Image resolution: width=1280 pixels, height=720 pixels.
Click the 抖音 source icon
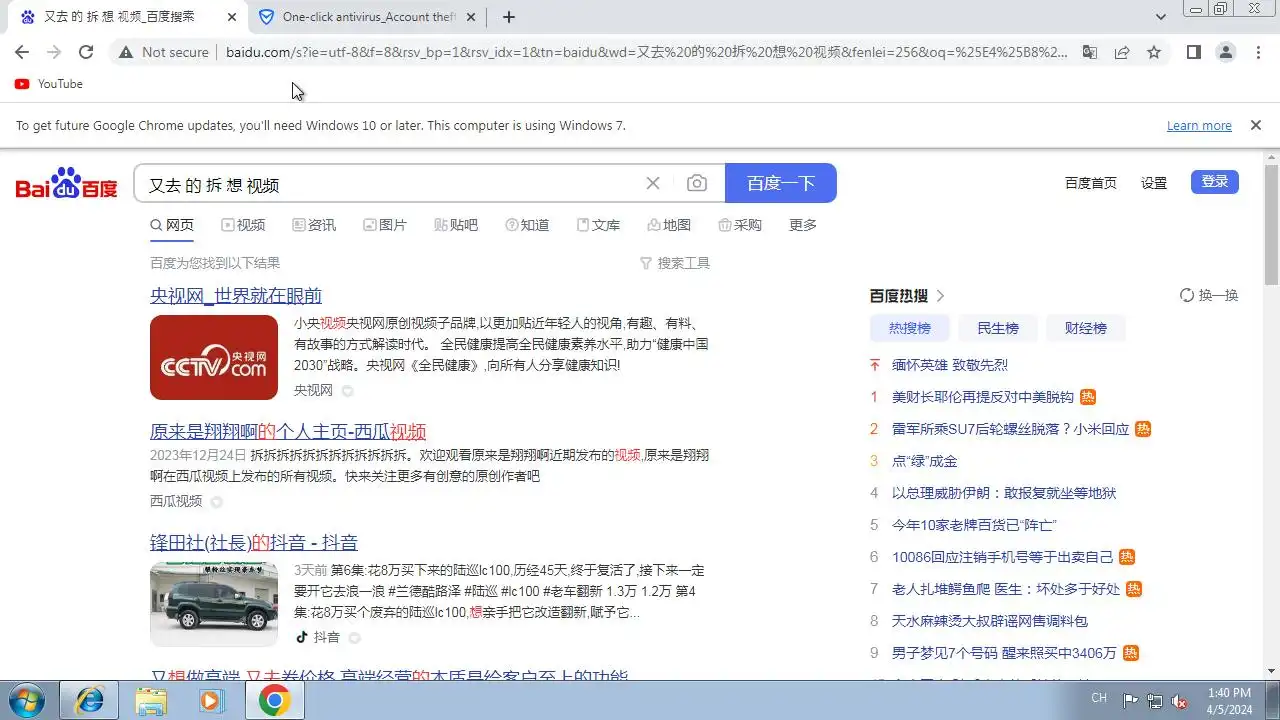pos(302,637)
